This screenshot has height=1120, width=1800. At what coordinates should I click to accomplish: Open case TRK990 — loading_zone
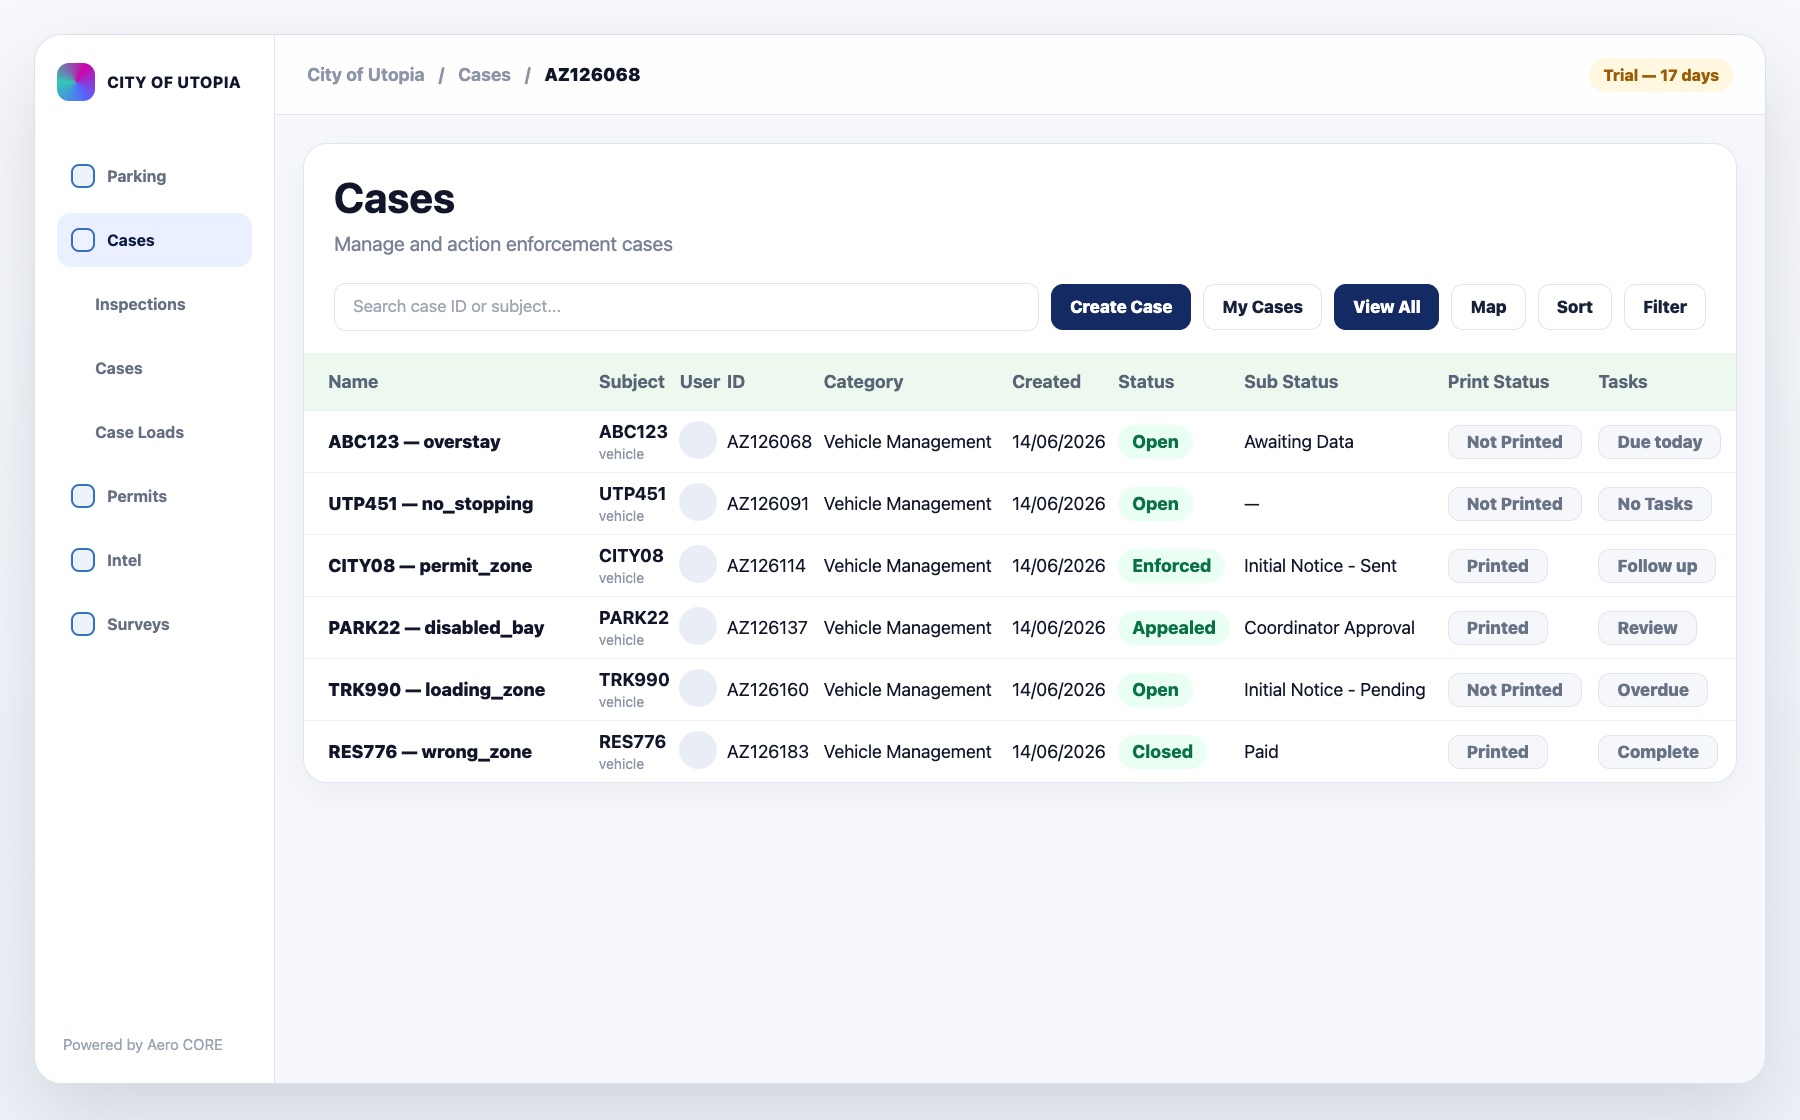pos(436,690)
